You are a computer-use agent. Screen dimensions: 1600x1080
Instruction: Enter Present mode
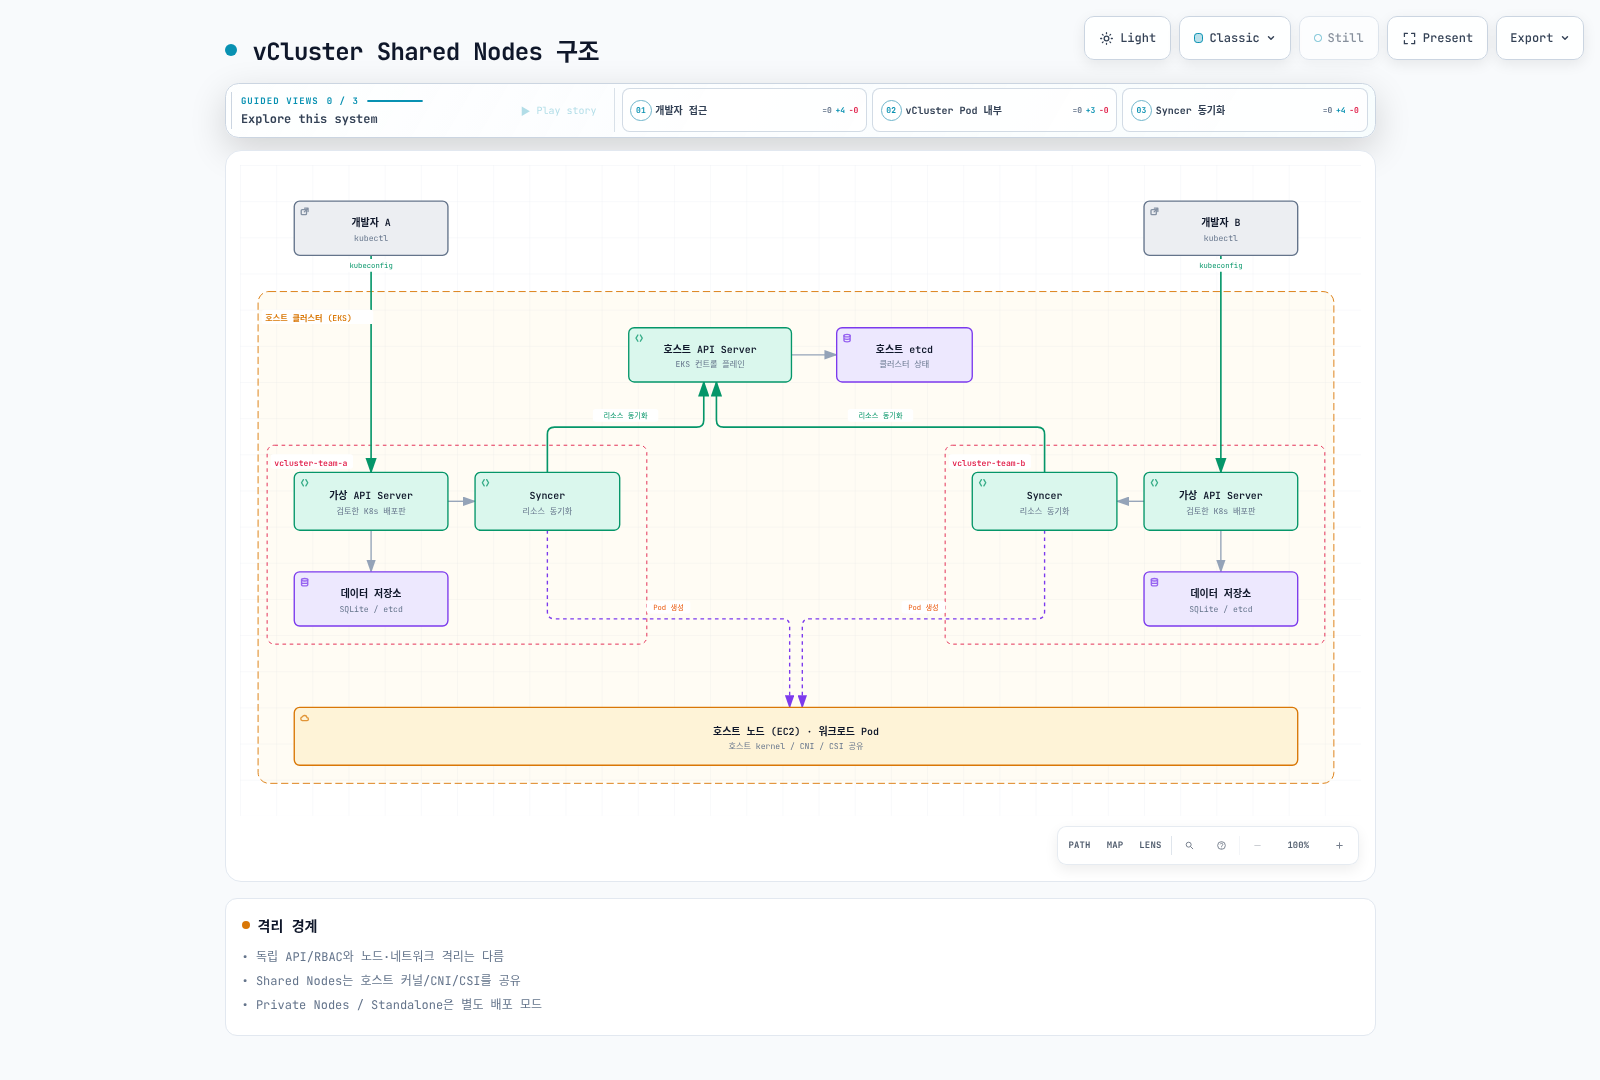coord(1437,38)
